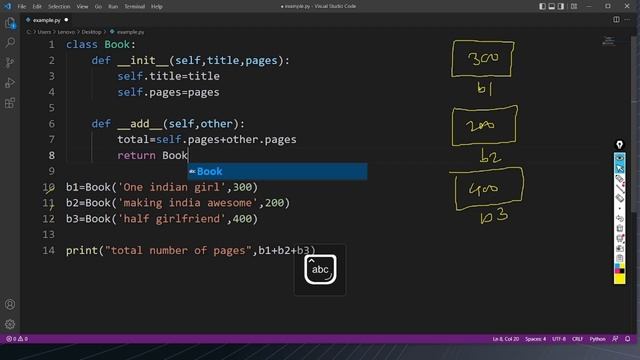Viewport: 640px width, 360px height.
Task: Open the Search view in activity bar
Action: coord(10,42)
